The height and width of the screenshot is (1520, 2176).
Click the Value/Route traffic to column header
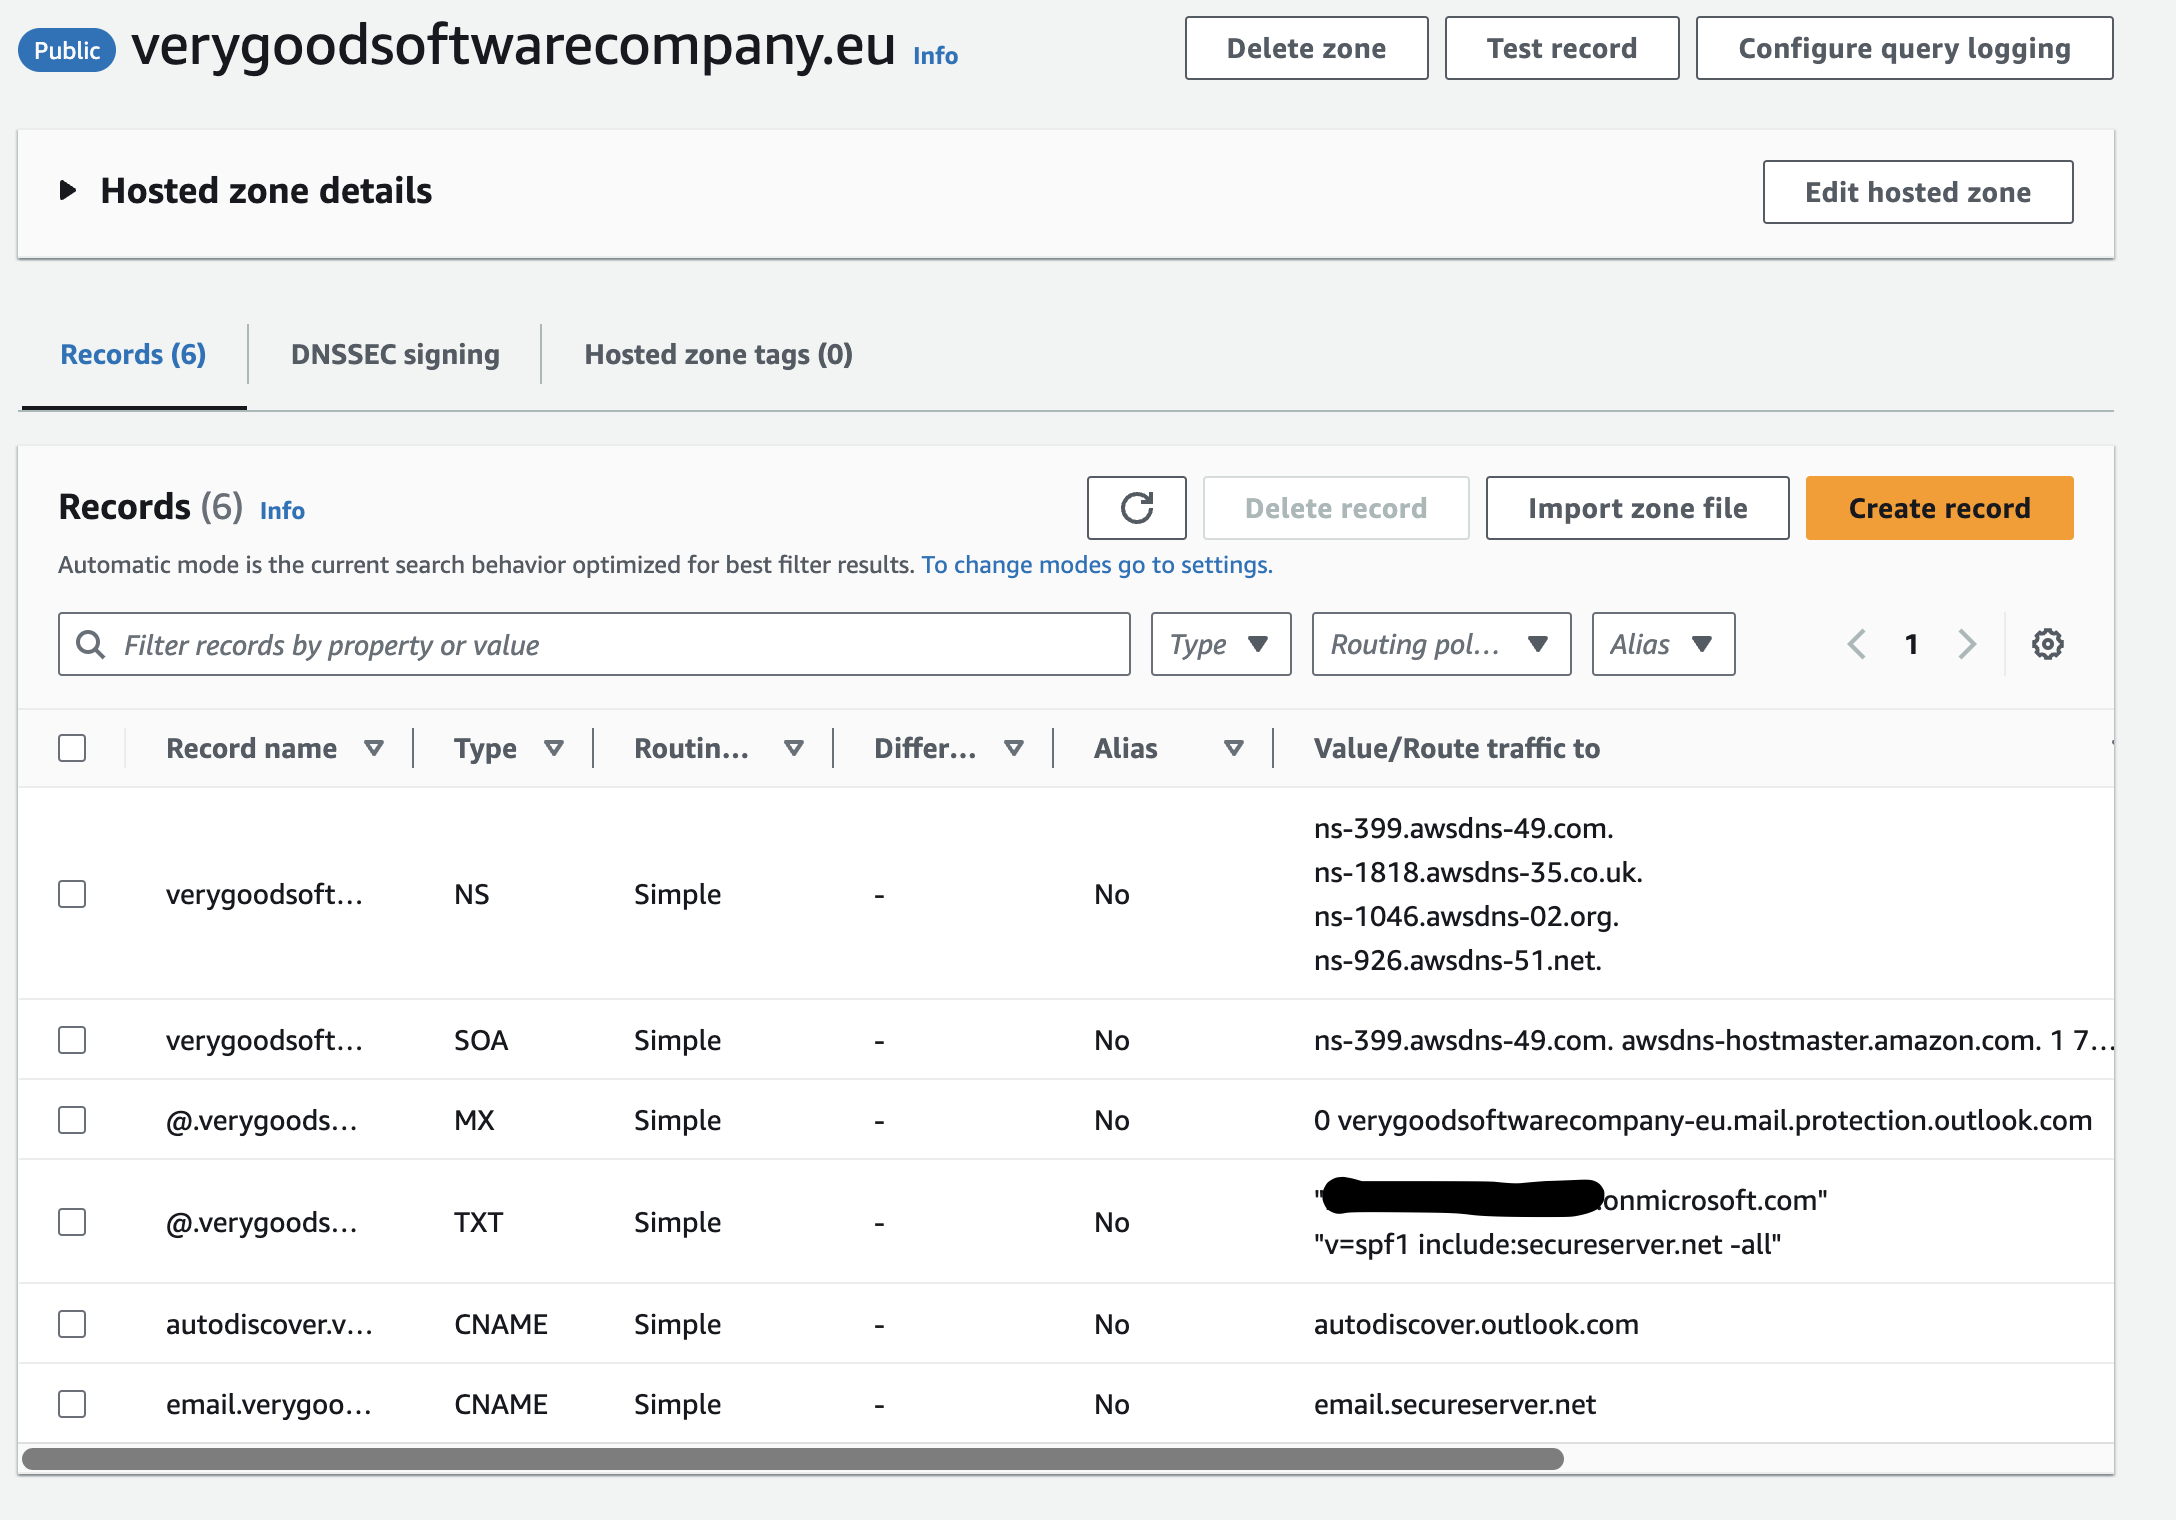pos(1456,748)
